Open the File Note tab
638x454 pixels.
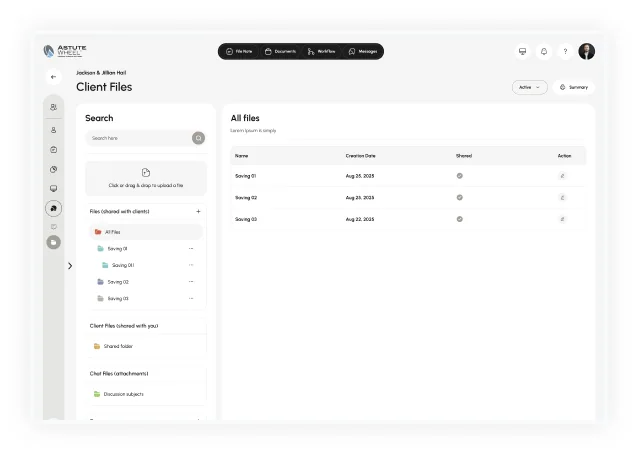tap(239, 52)
